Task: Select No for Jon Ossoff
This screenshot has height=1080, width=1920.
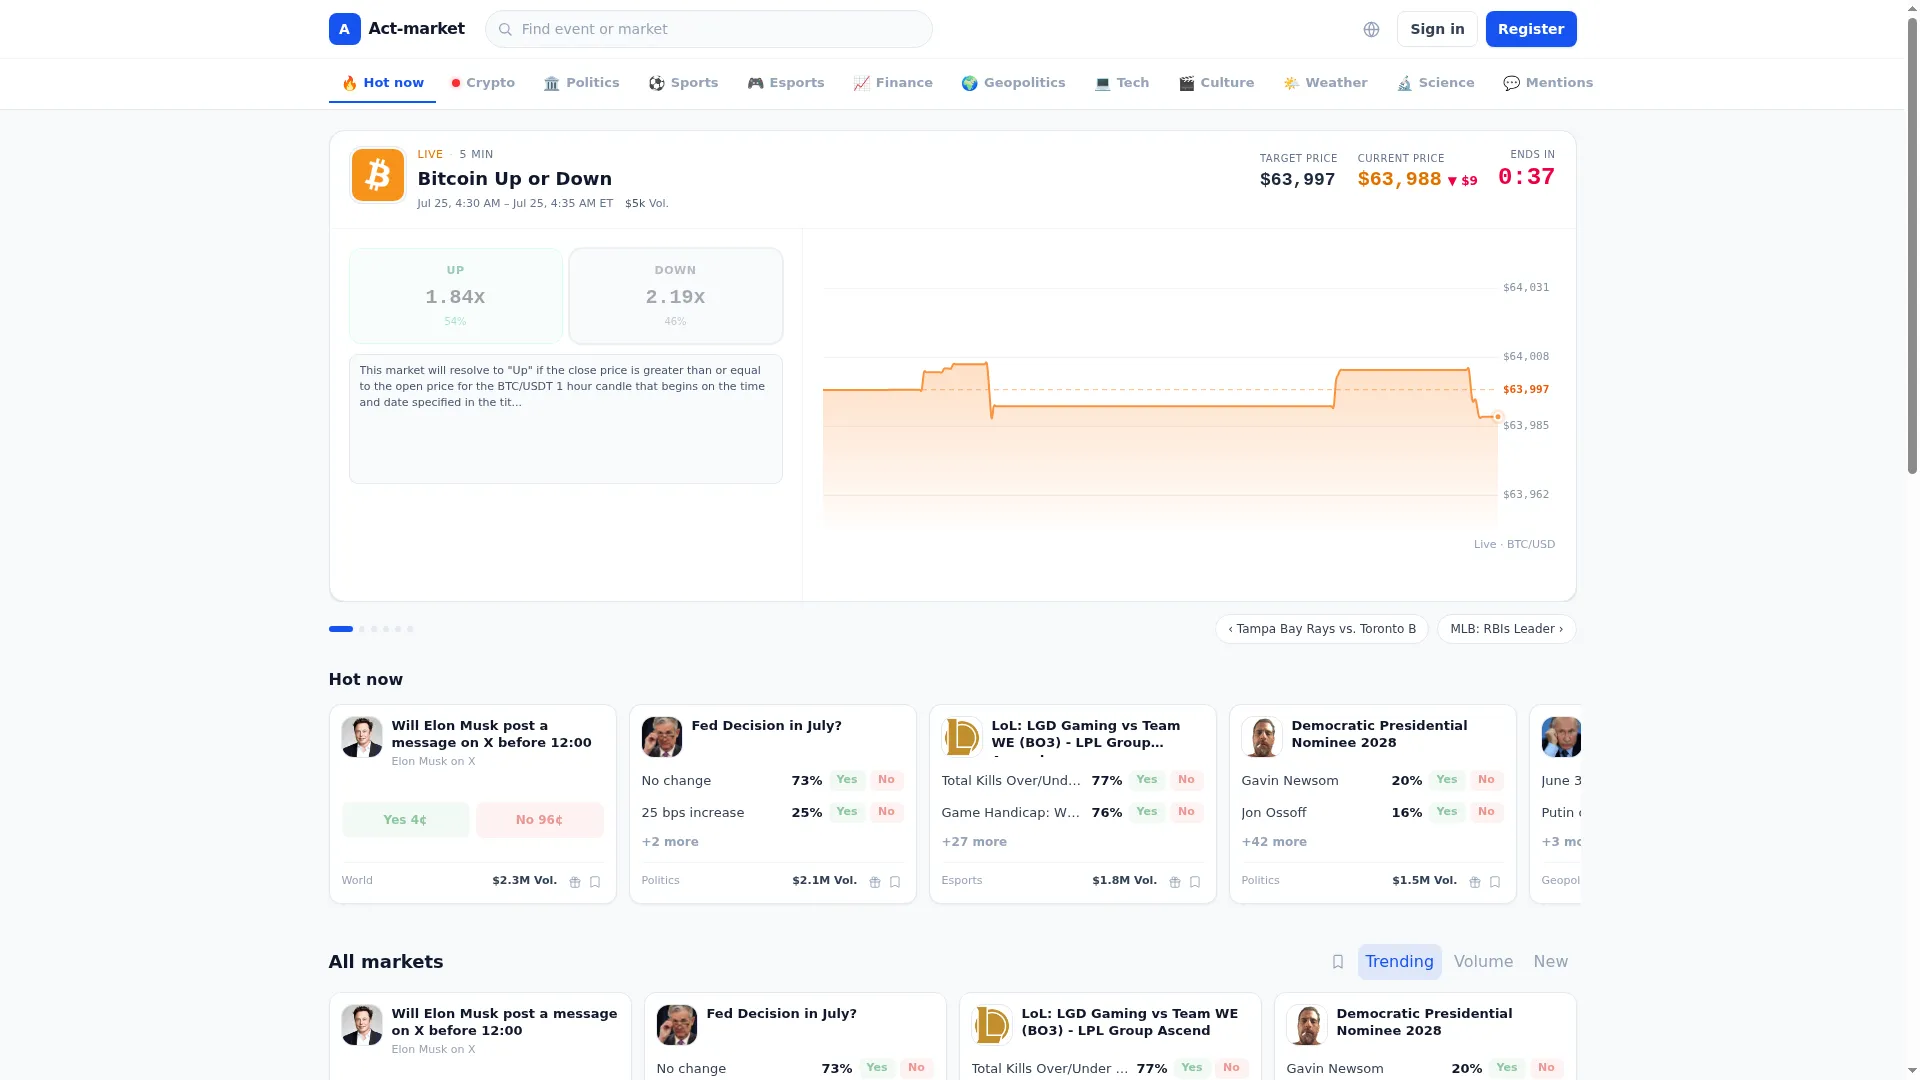Action: click(x=1486, y=812)
